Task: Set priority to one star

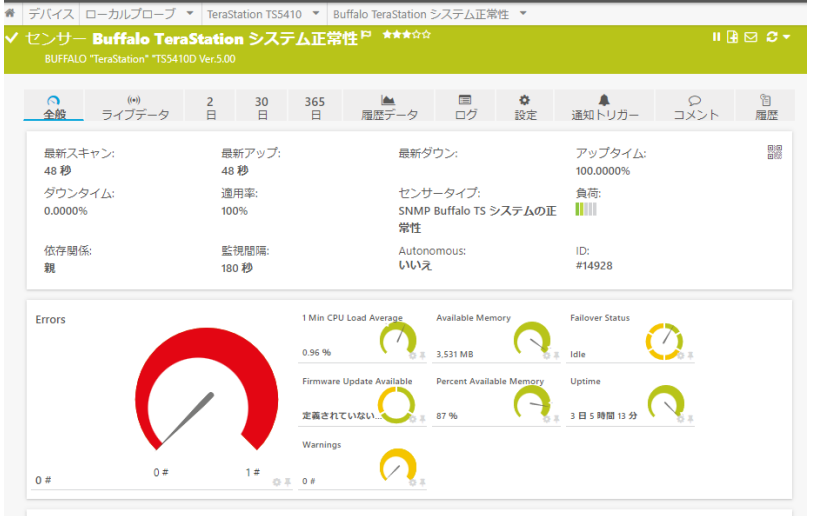Action: pos(387,35)
